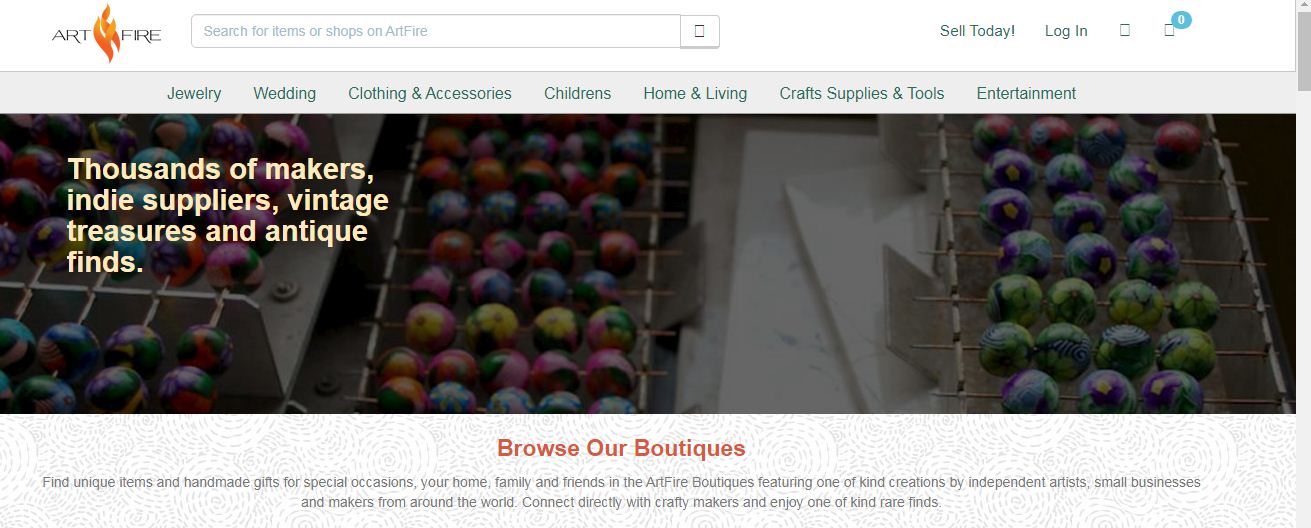Image resolution: width=1311 pixels, height=528 pixels.
Task: Click the Browse Our Boutiques heading
Action: click(621, 448)
